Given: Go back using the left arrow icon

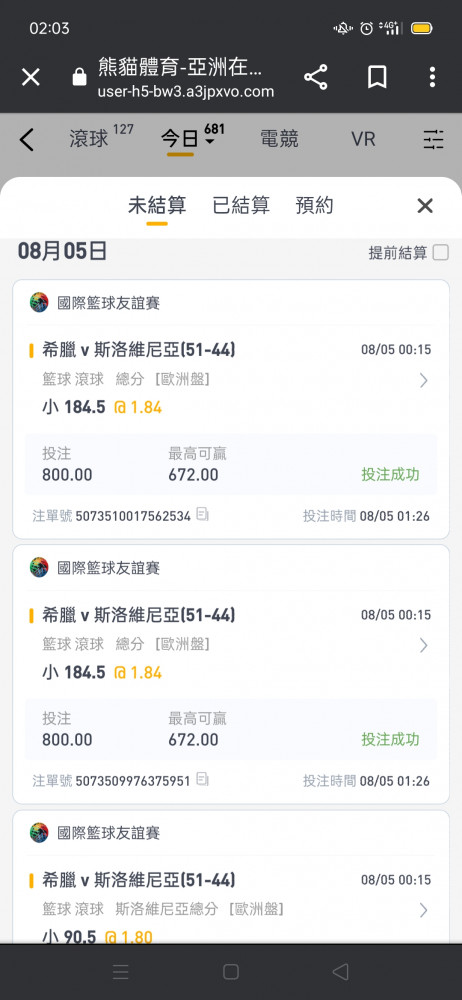Looking at the screenshot, I should tap(26, 139).
